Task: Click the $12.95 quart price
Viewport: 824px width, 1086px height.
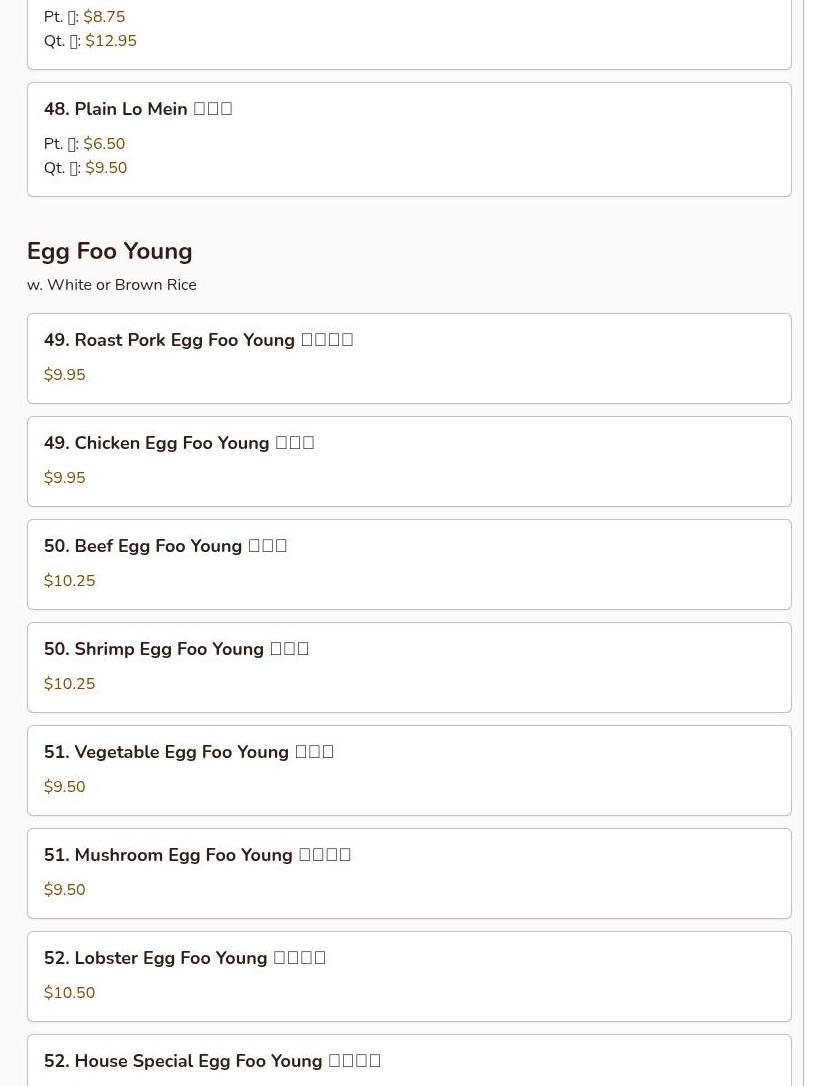Action: pyautogui.click(x=111, y=41)
